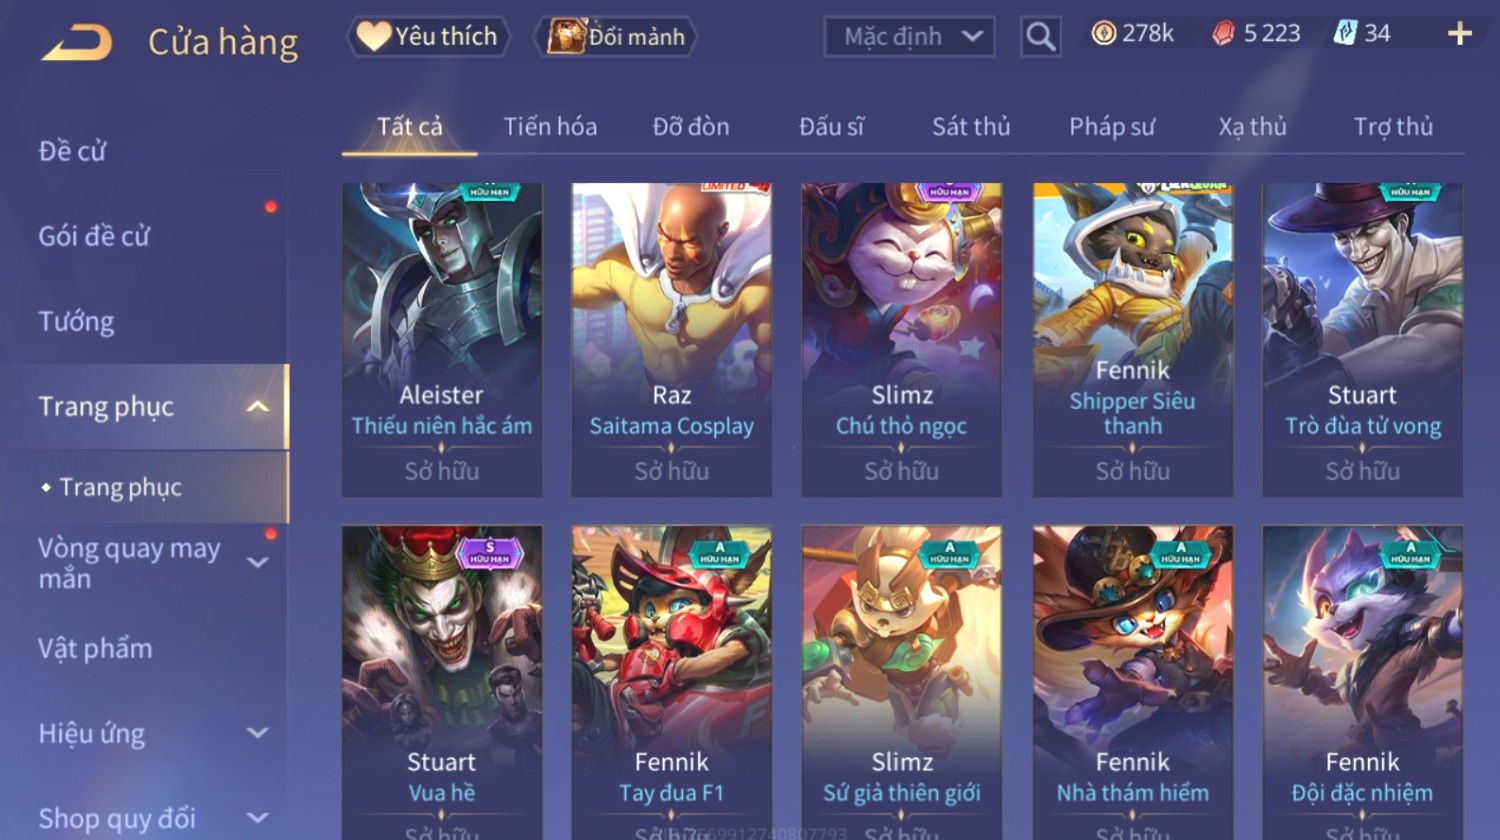1500x840 pixels.
Task: Tap the heart icon on Yêu thích
Action: 374,36
